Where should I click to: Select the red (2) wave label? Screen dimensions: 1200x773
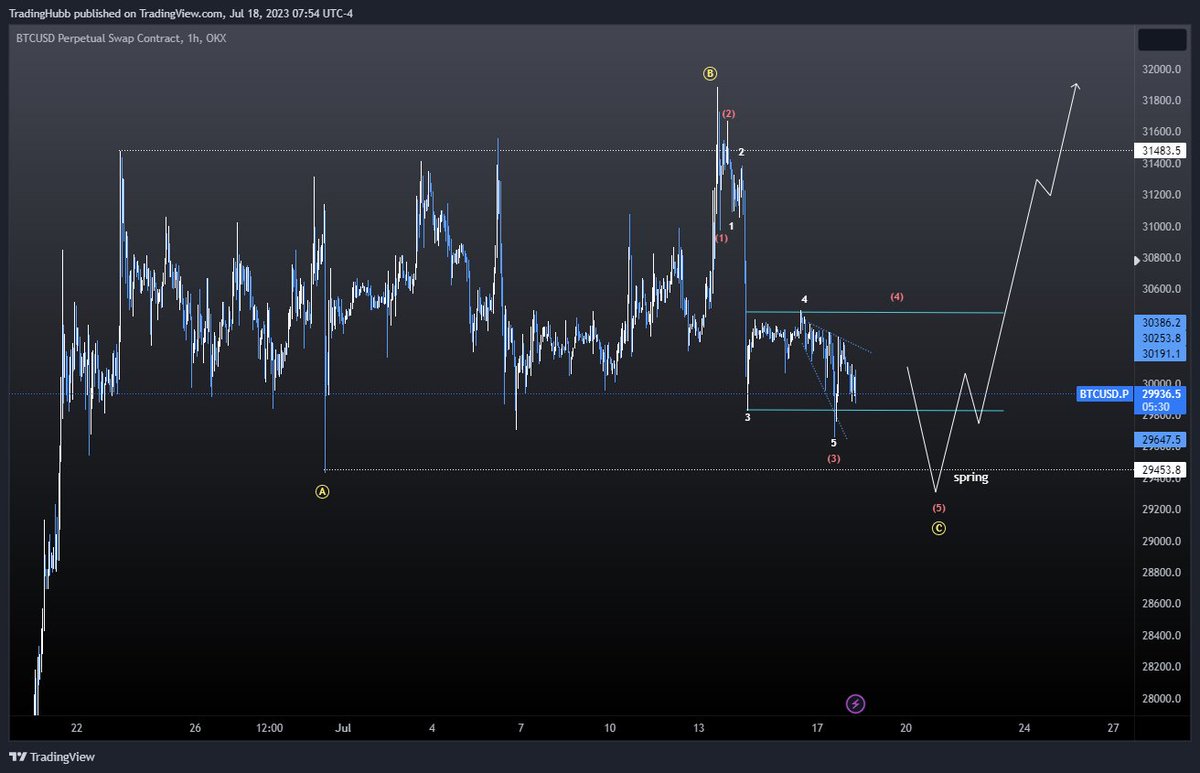[x=729, y=114]
